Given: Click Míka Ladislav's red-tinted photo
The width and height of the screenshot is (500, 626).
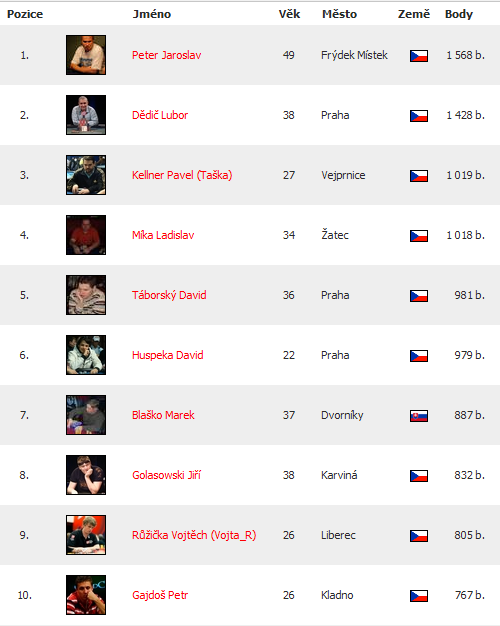Looking at the screenshot, I should tap(86, 235).
